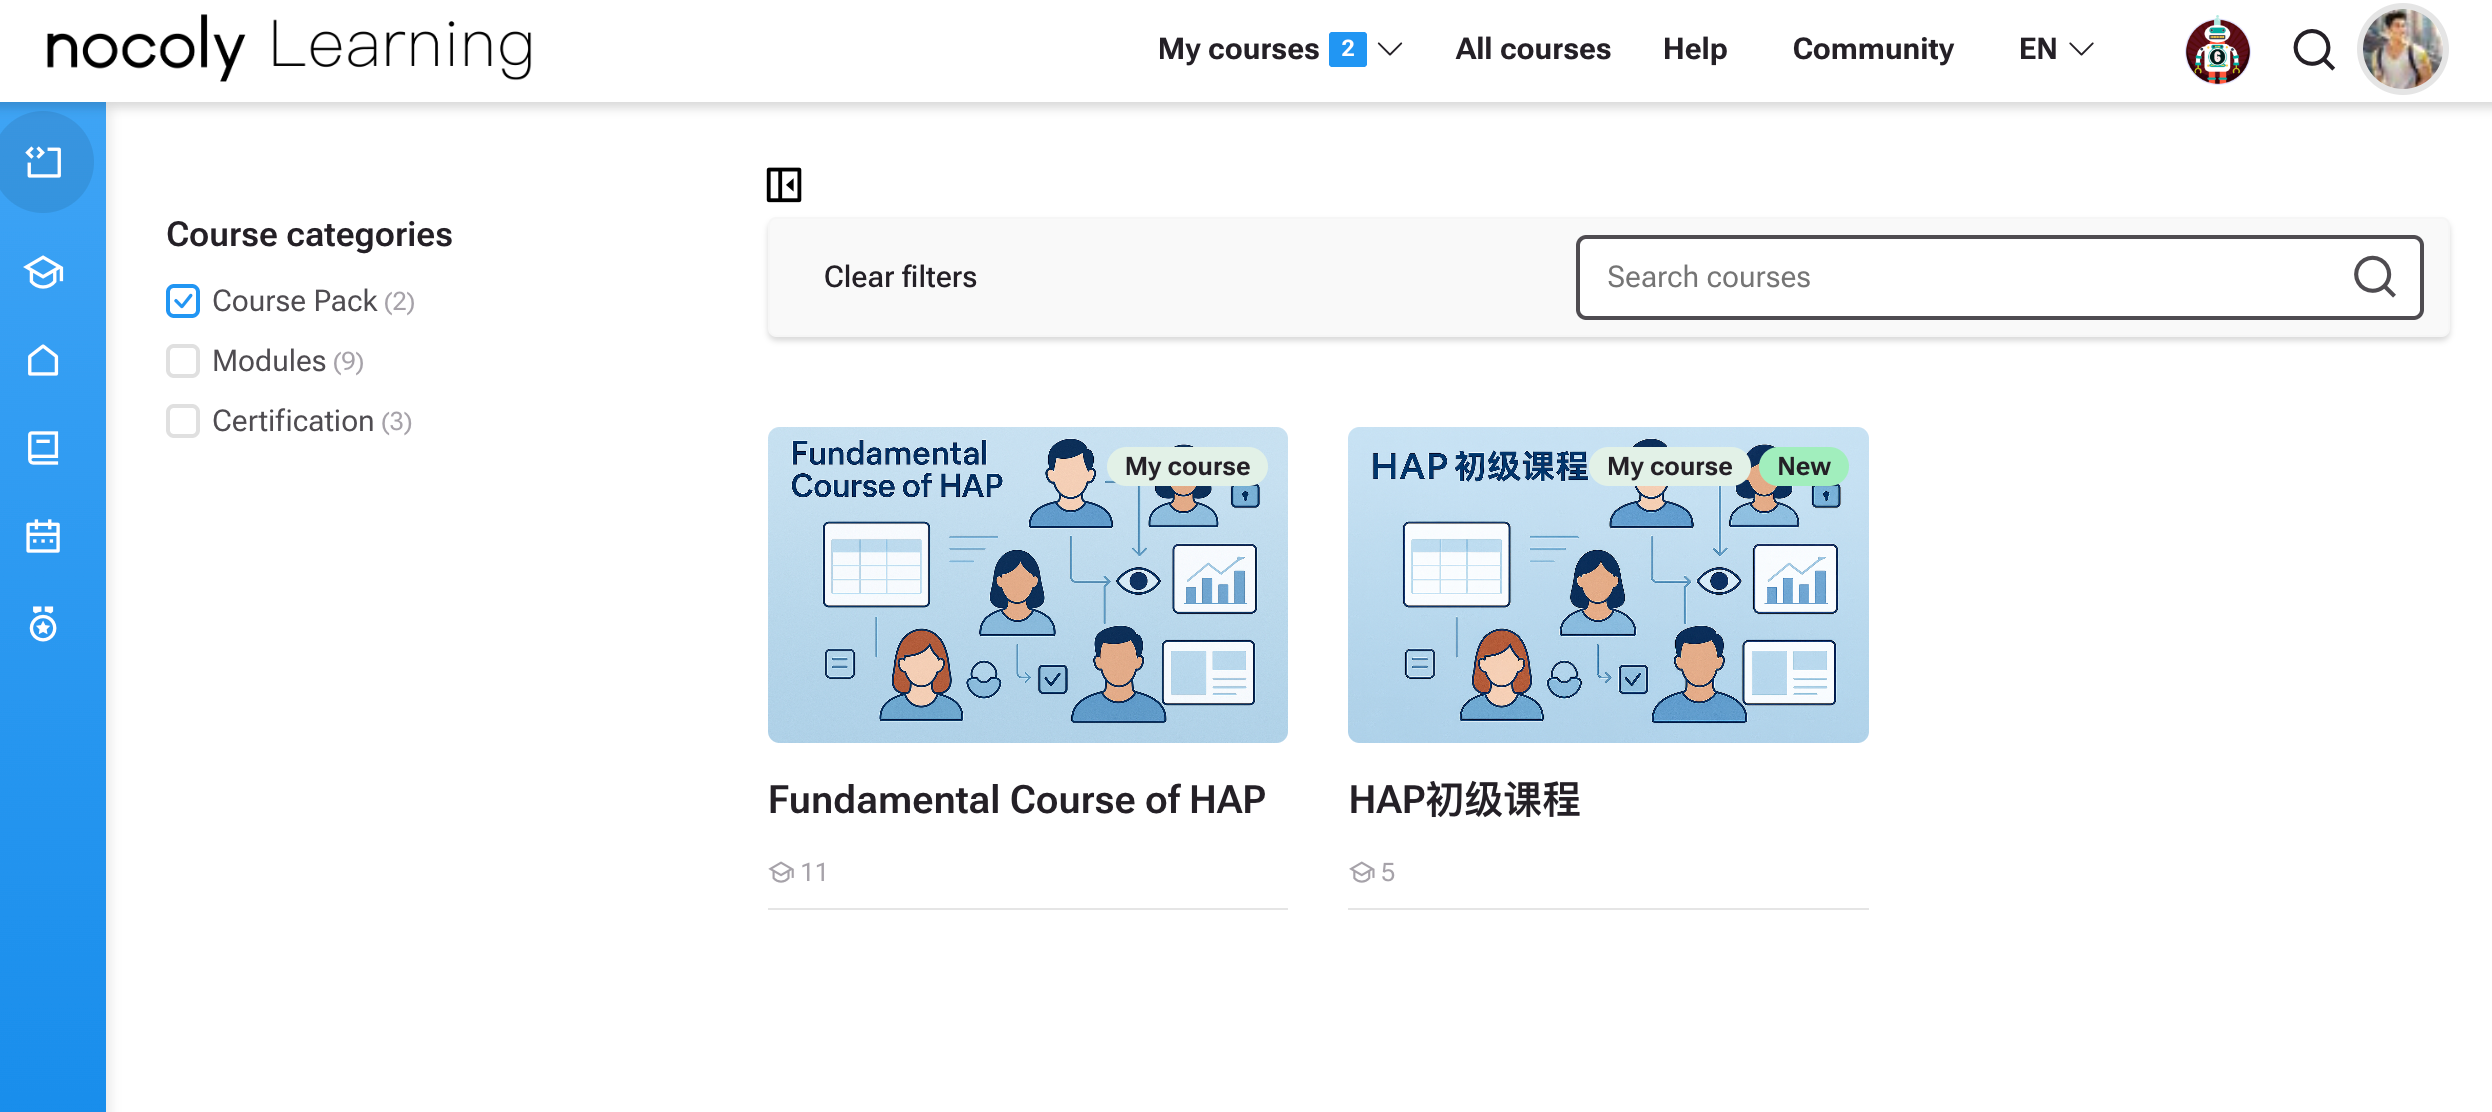This screenshot has width=2492, height=1112.
Task: Click the Course Pack label text
Action: 294,301
